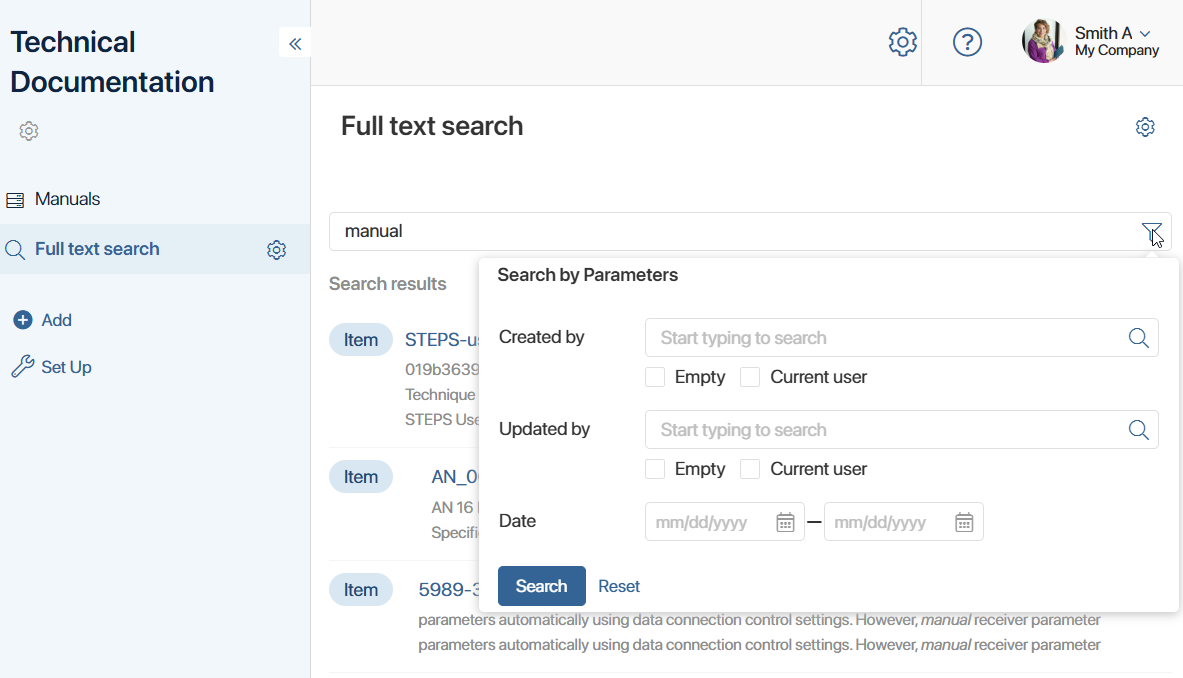Open the first date calendar picker
Image resolution: width=1183 pixels, height=678 pixels.
(x=785, y=521)
